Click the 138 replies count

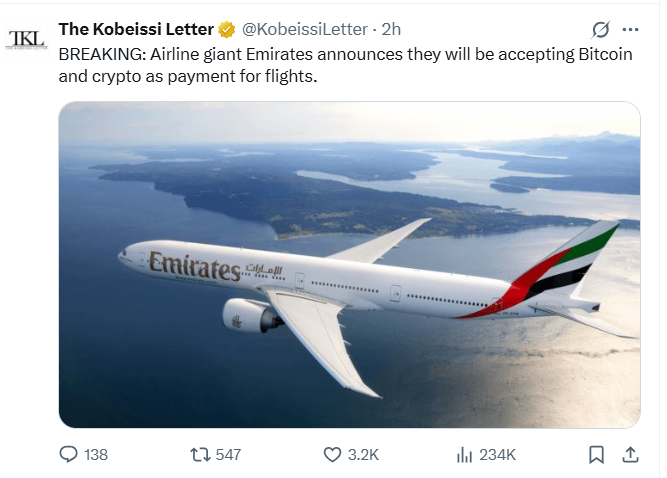point(96,455)
